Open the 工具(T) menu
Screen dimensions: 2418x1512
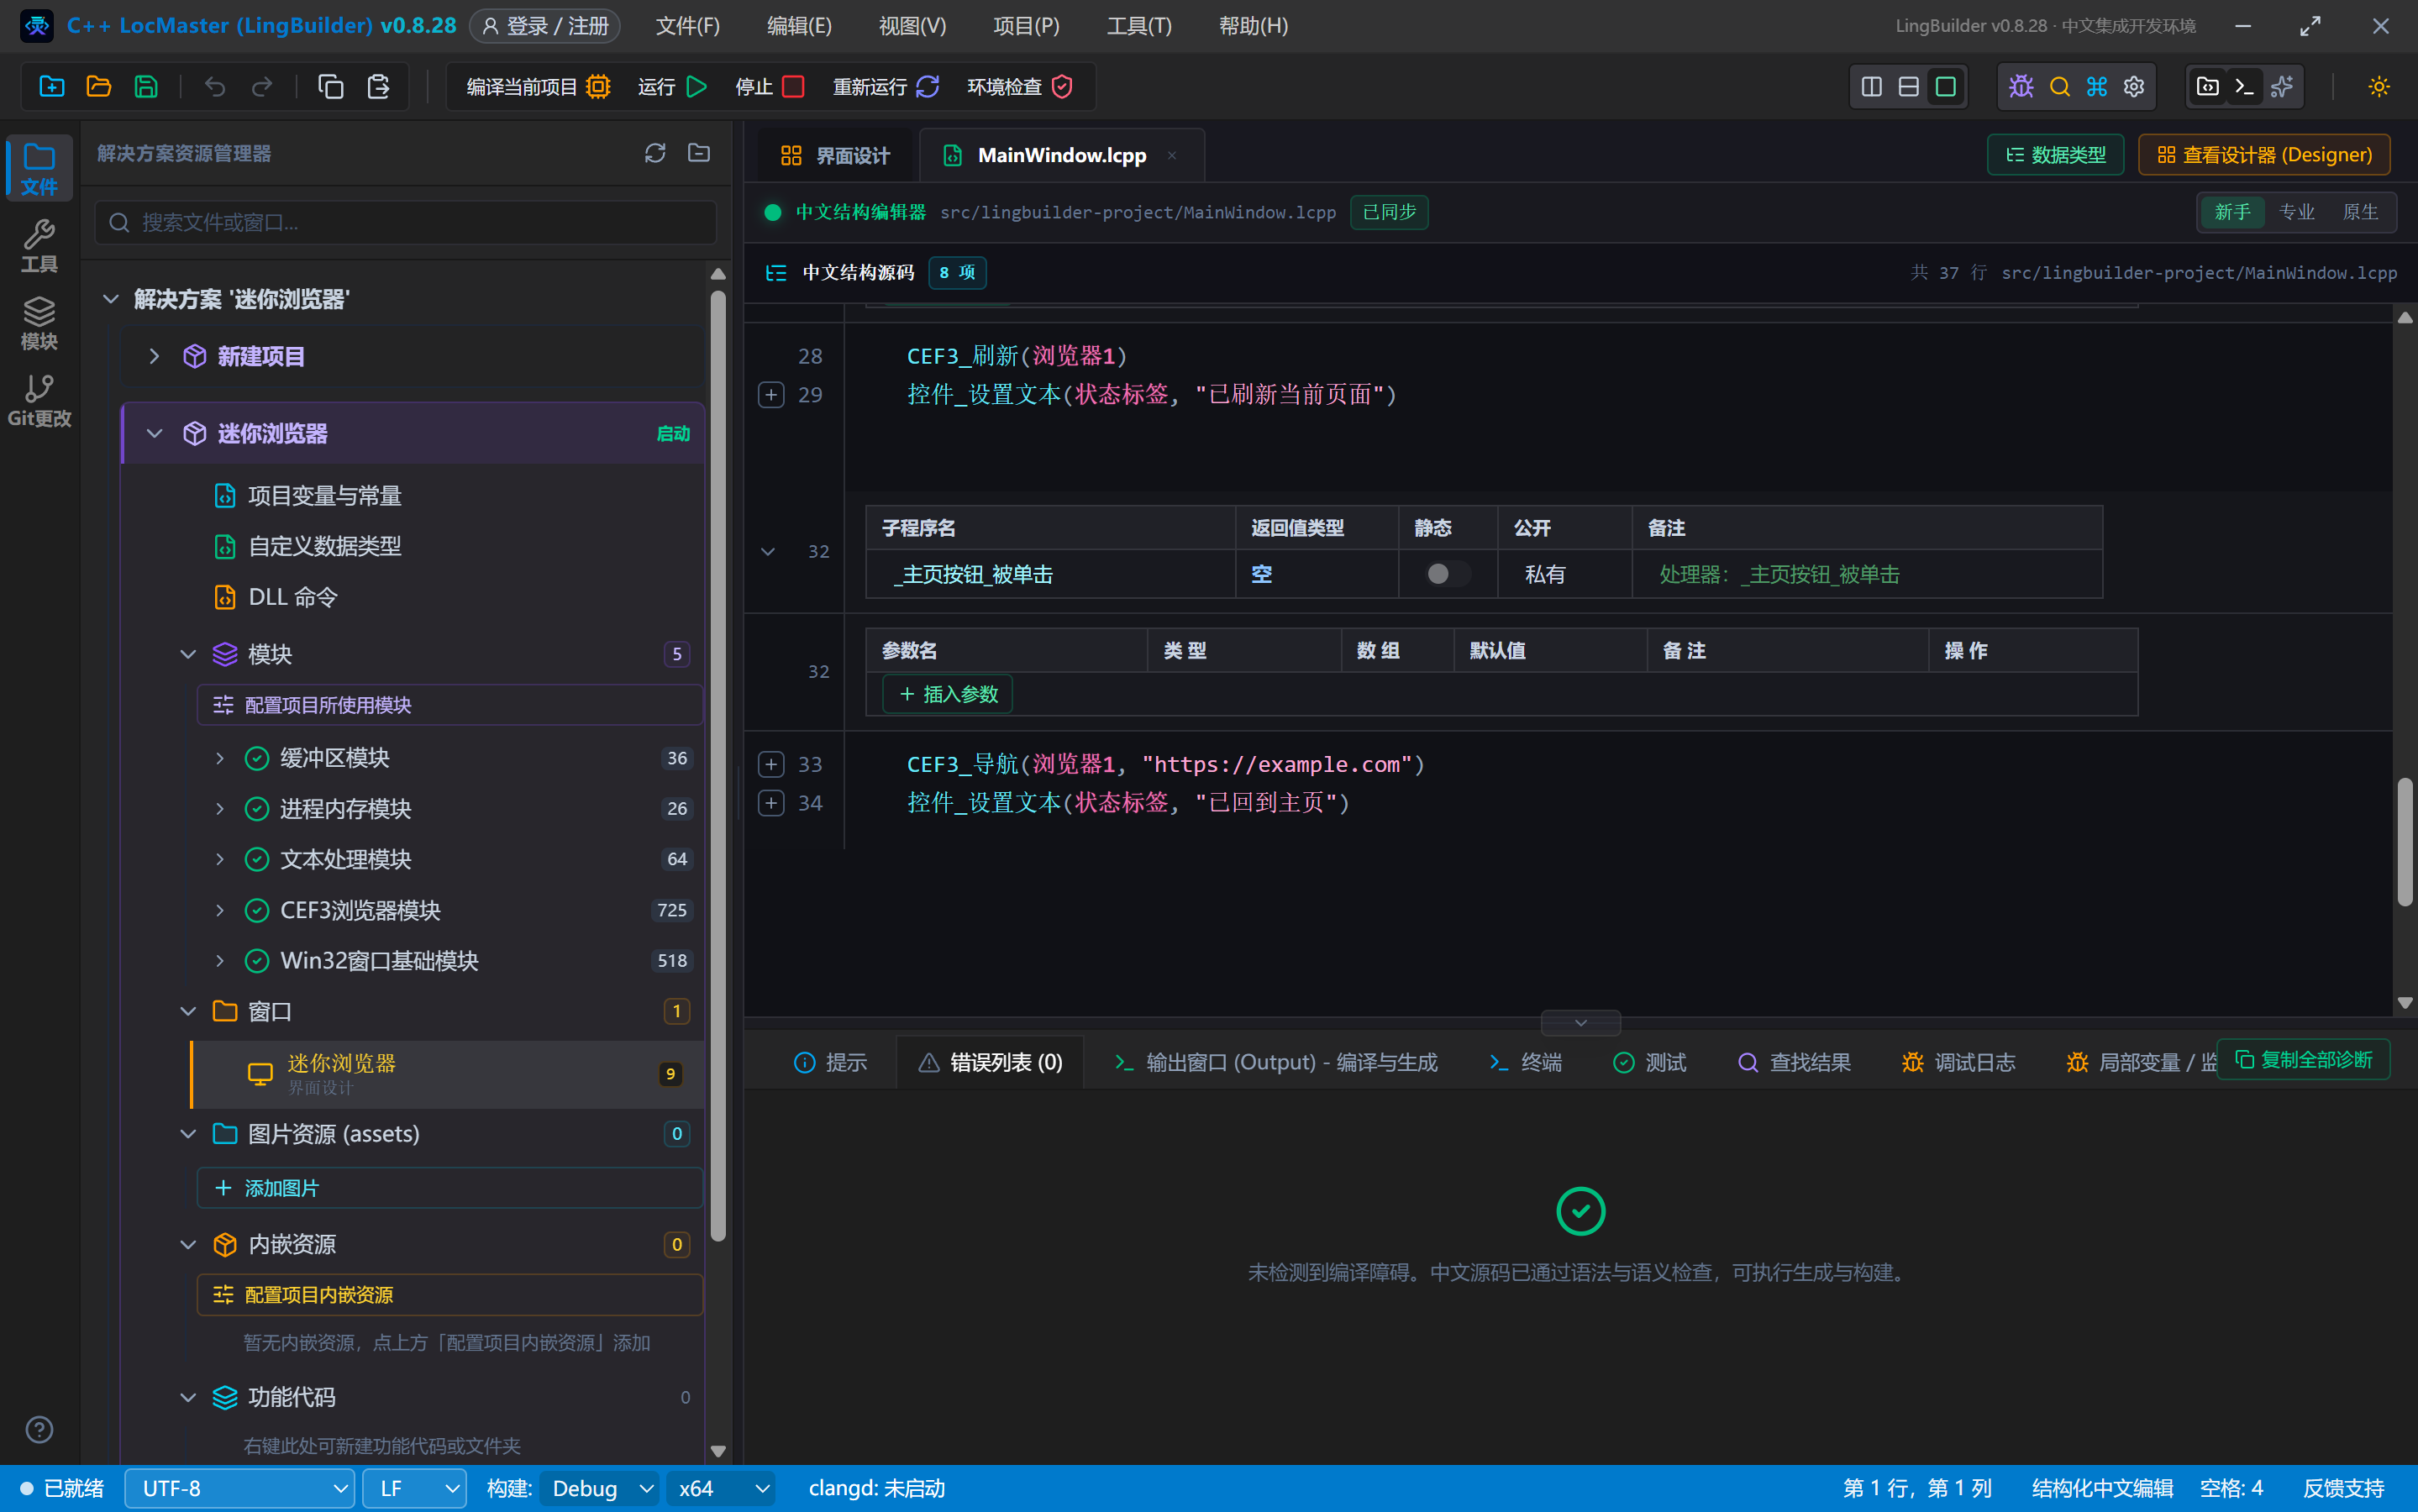(x=1139, y=26)
